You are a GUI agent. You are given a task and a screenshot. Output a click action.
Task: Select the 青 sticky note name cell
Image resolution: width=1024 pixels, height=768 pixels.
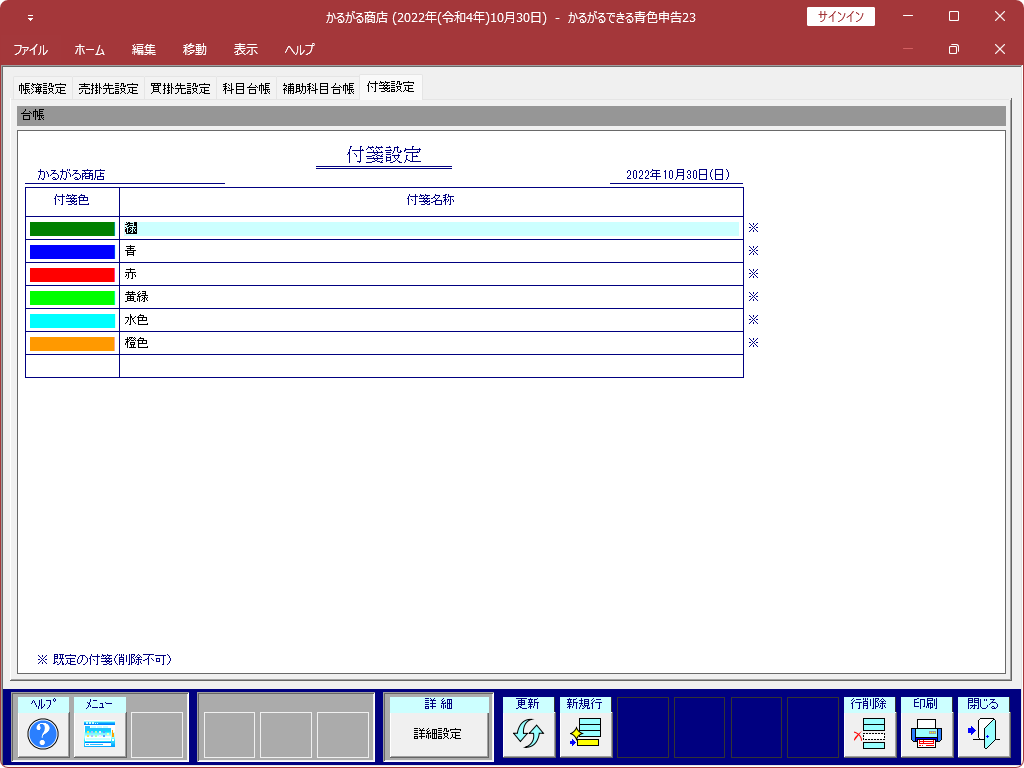pyautogui.click(x=432, y=251)
